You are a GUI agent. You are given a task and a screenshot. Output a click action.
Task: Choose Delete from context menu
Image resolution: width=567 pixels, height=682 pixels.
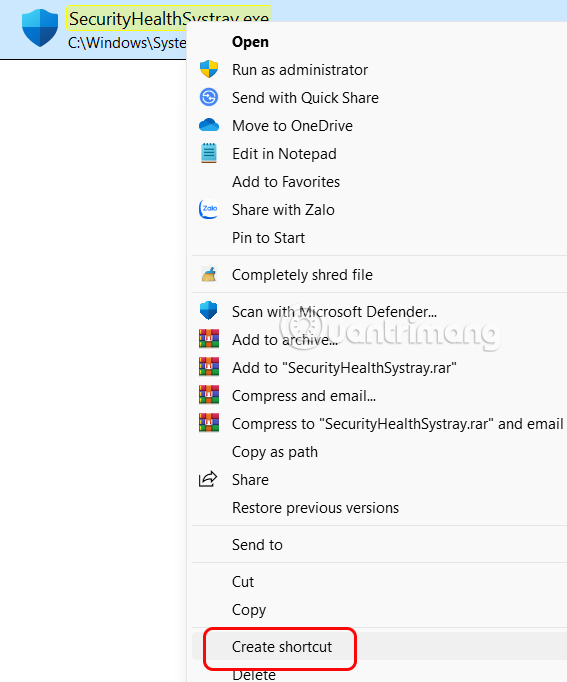click(254, 675)
